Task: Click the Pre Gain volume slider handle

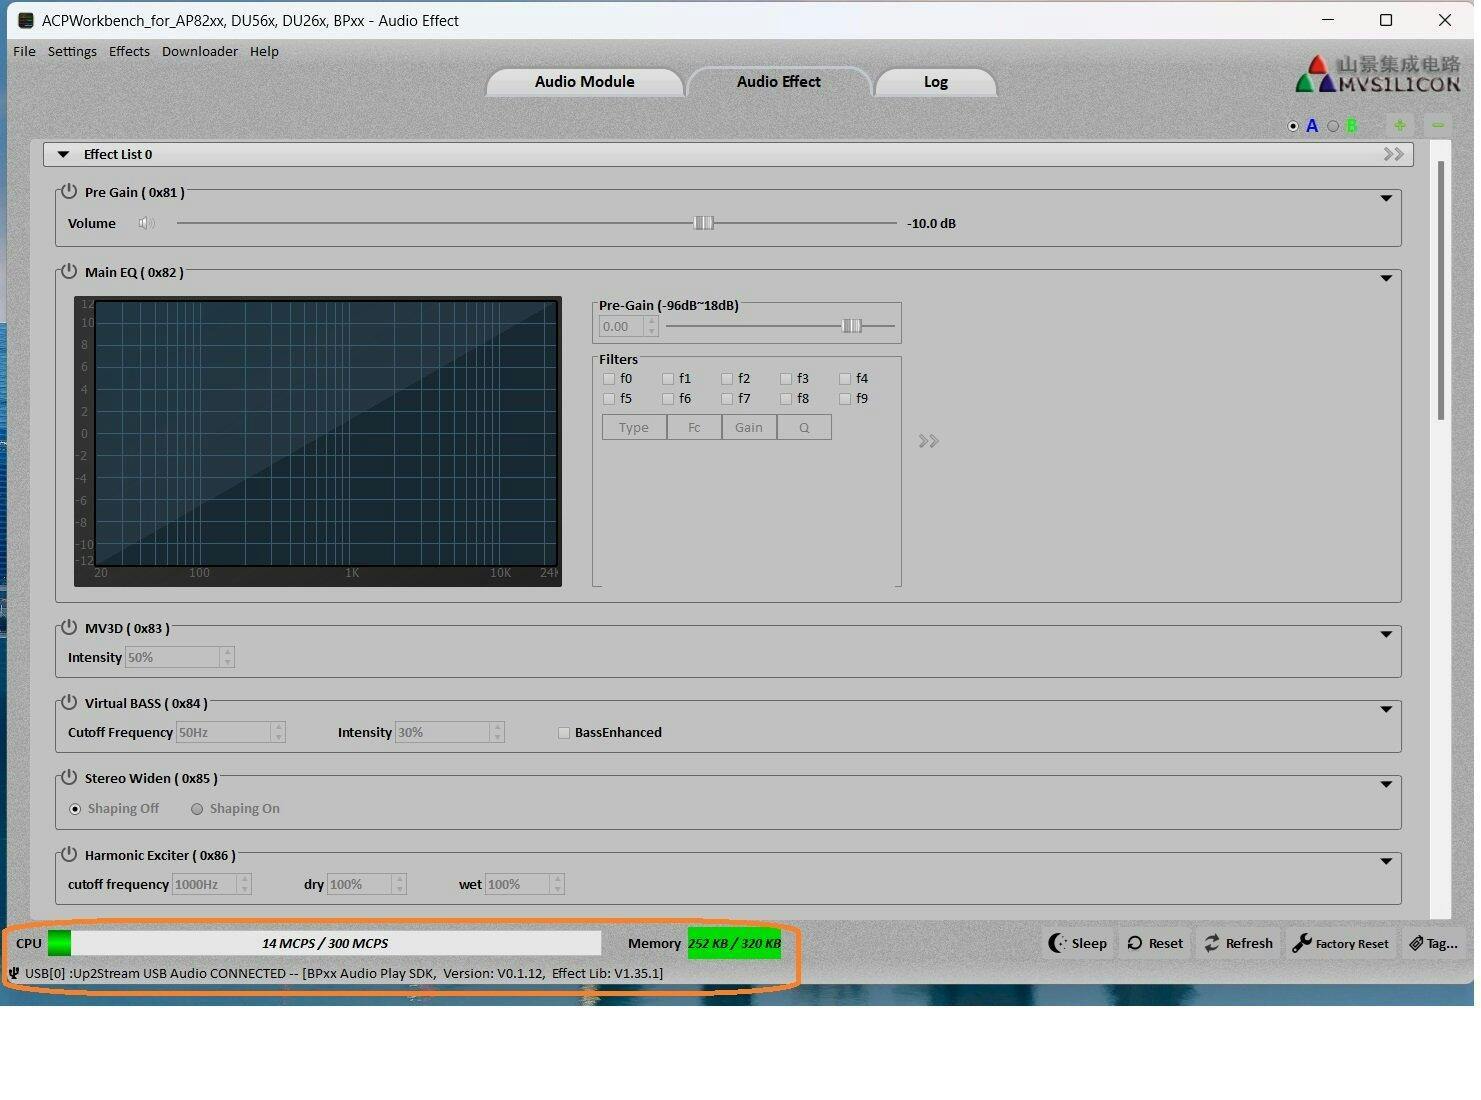Action: 703,223
